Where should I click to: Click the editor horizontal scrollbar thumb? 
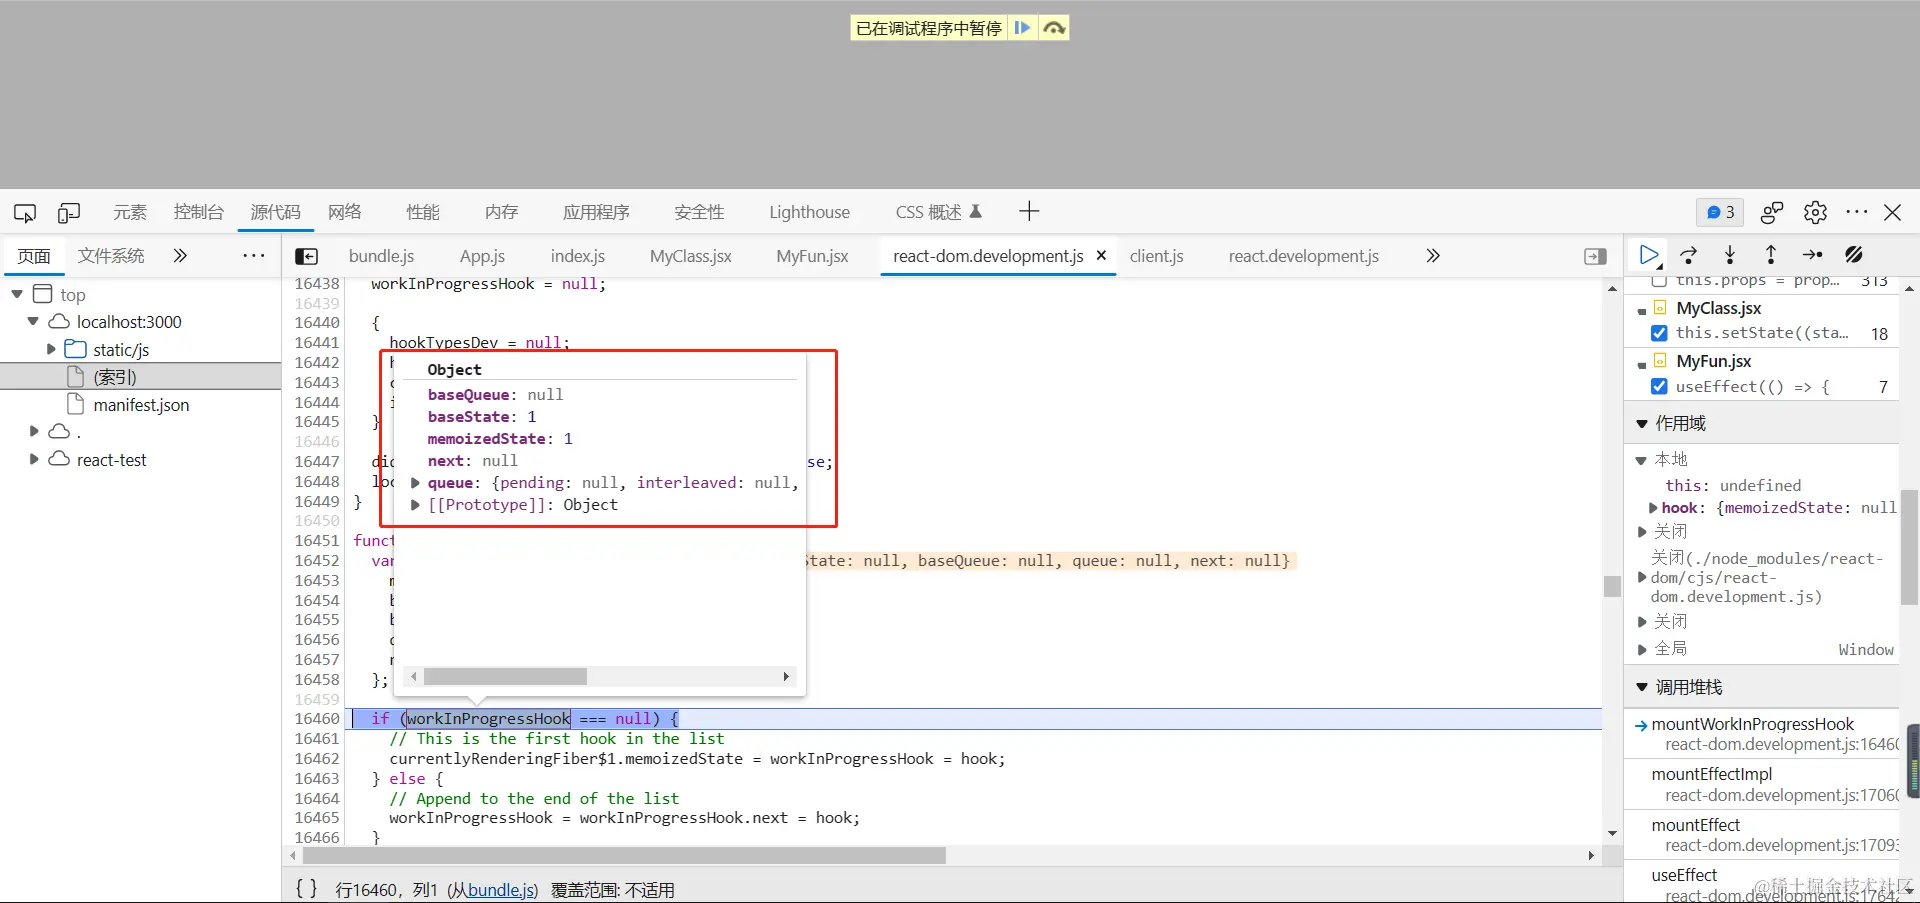coord(624,856)
